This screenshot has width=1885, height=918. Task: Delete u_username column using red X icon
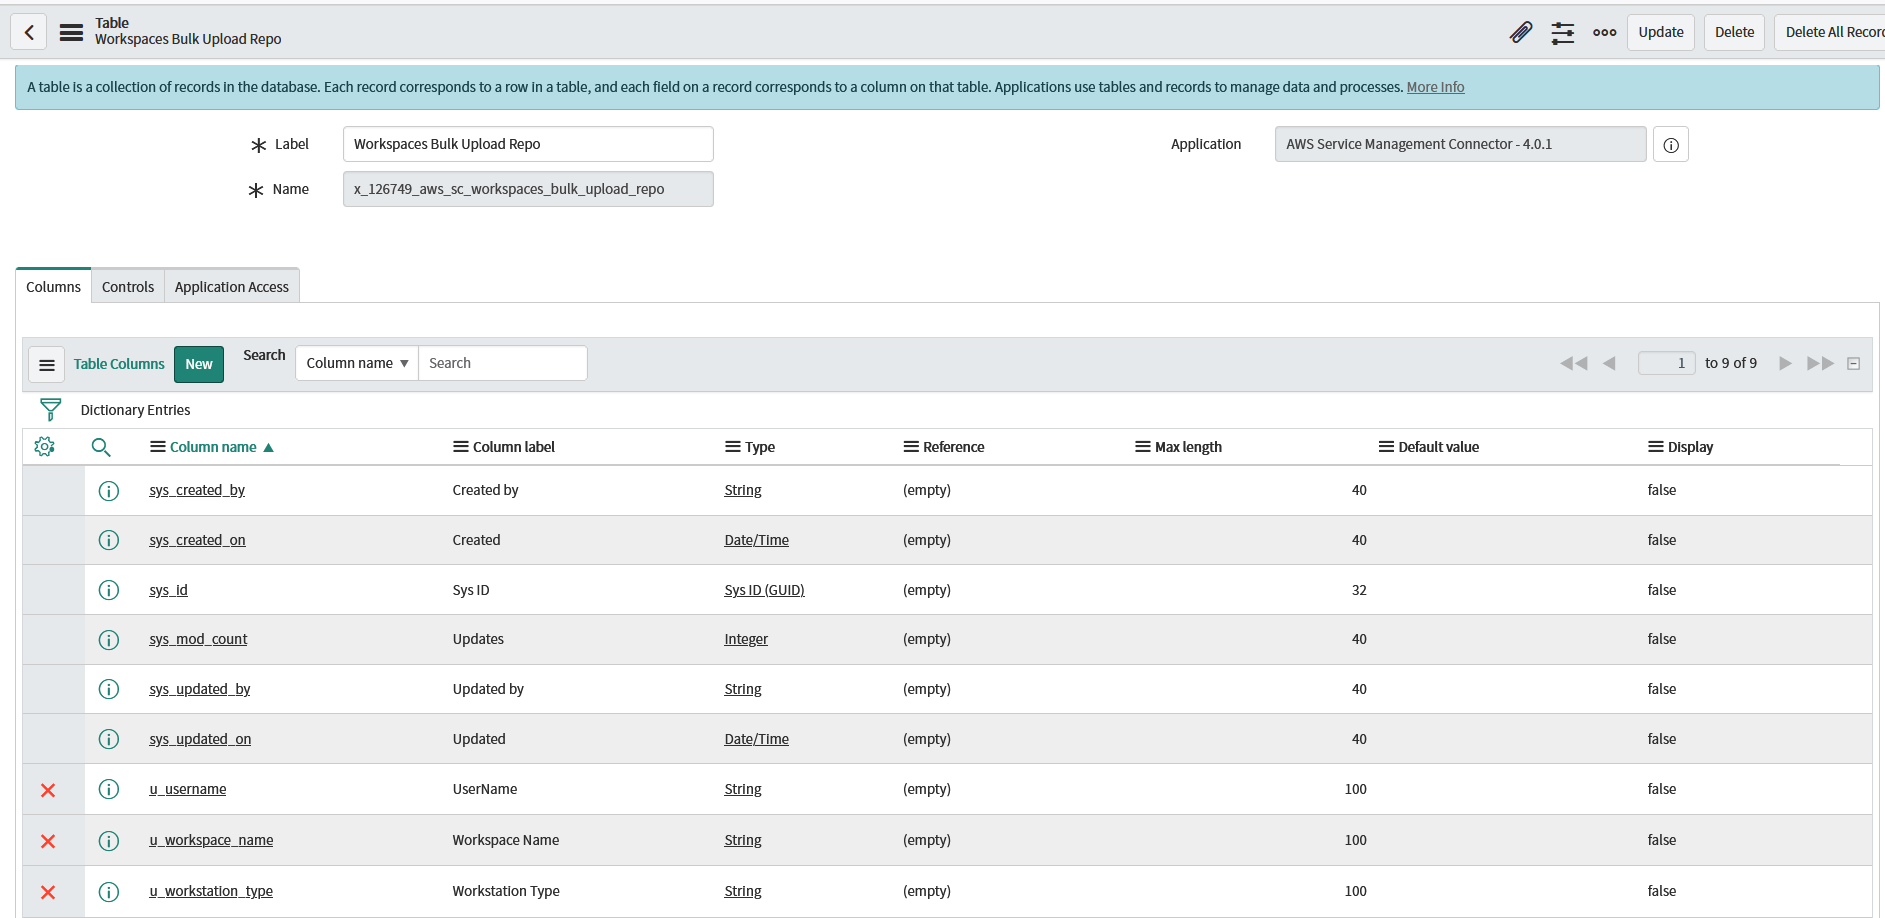(x=47, y=789)
